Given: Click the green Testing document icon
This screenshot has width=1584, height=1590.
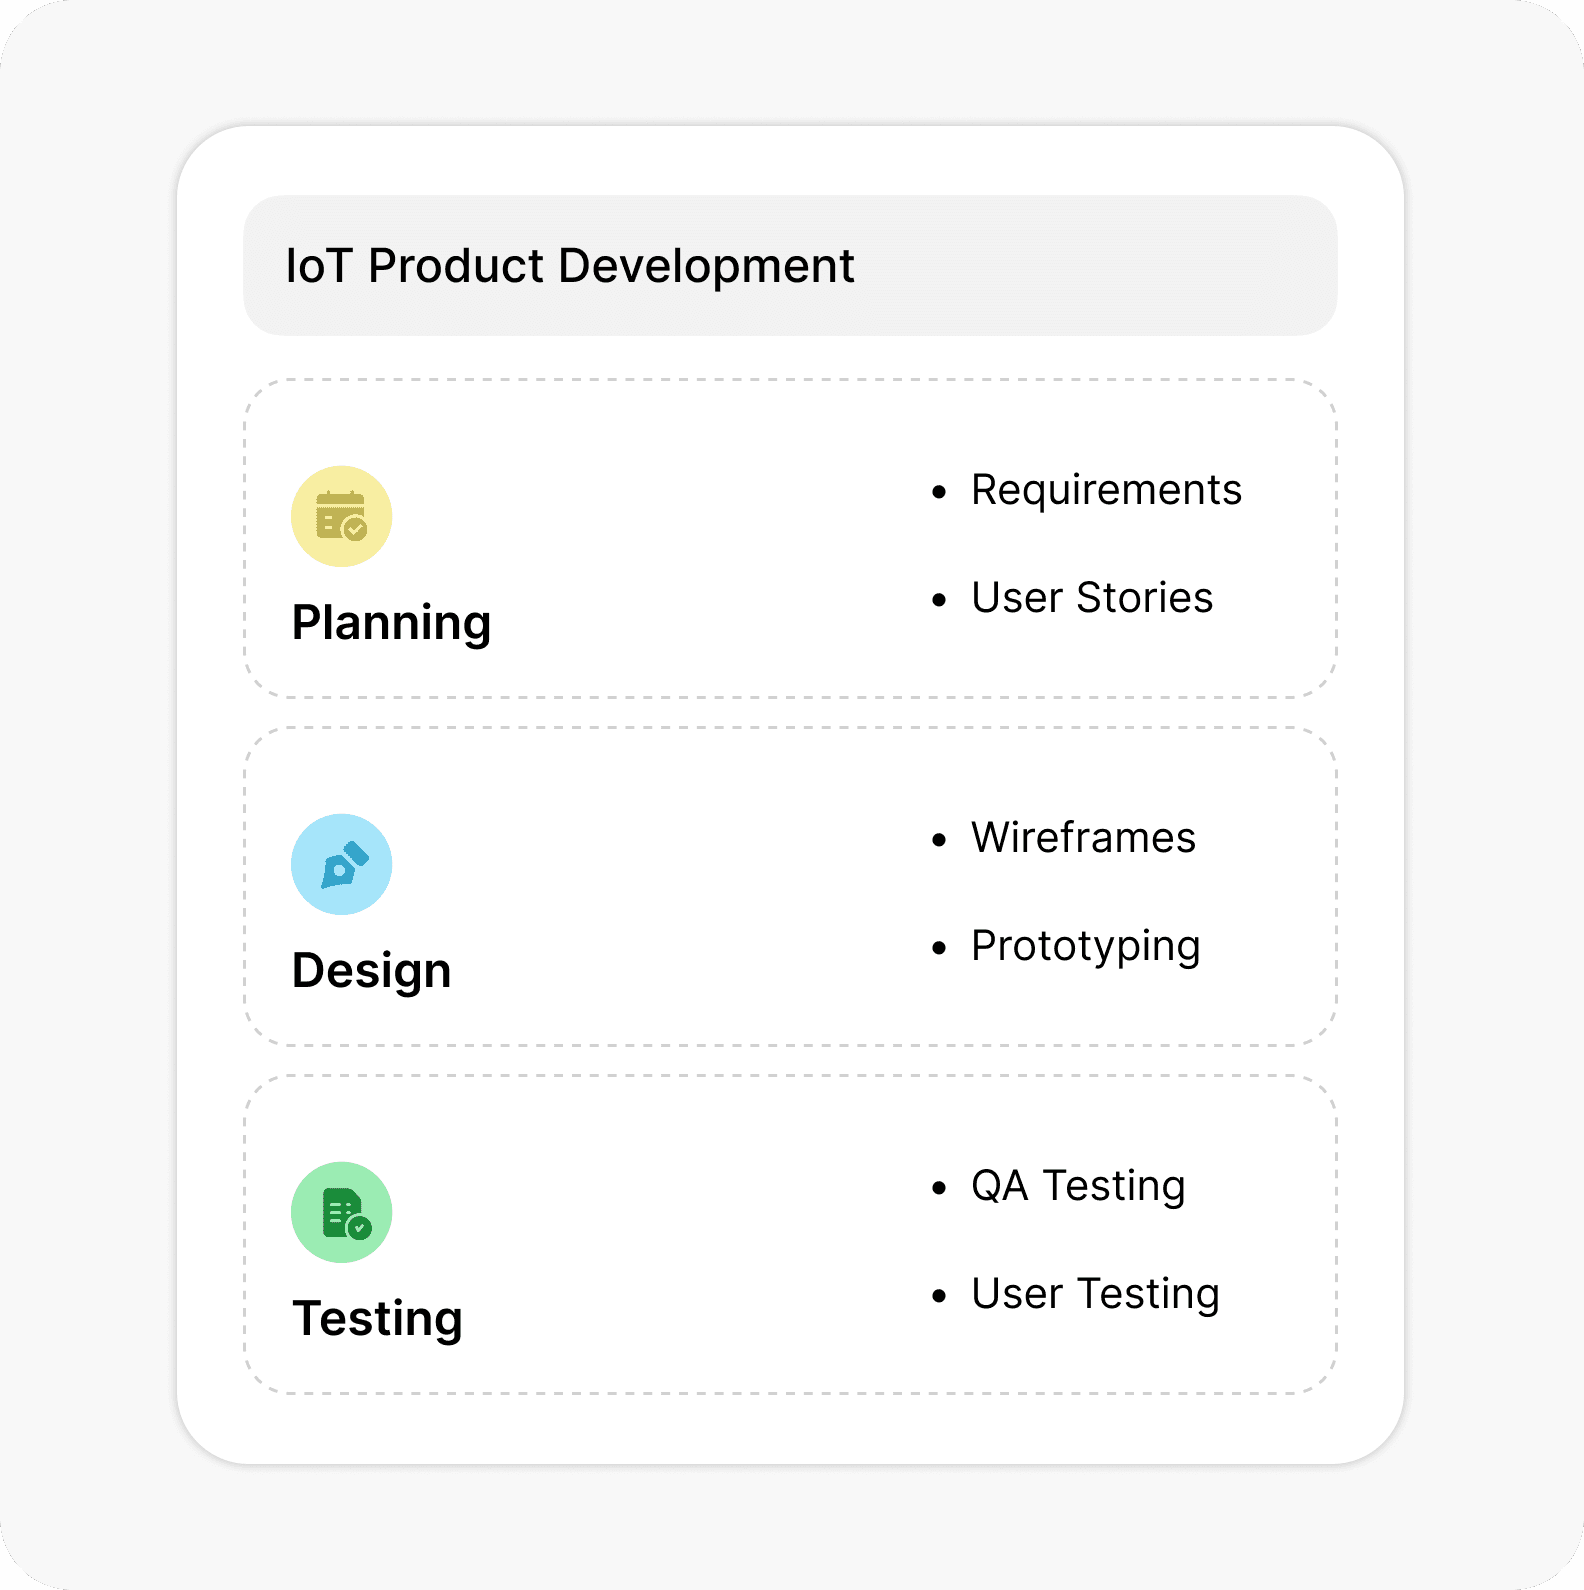Looking at the screenshot, I should [341, 1212].
